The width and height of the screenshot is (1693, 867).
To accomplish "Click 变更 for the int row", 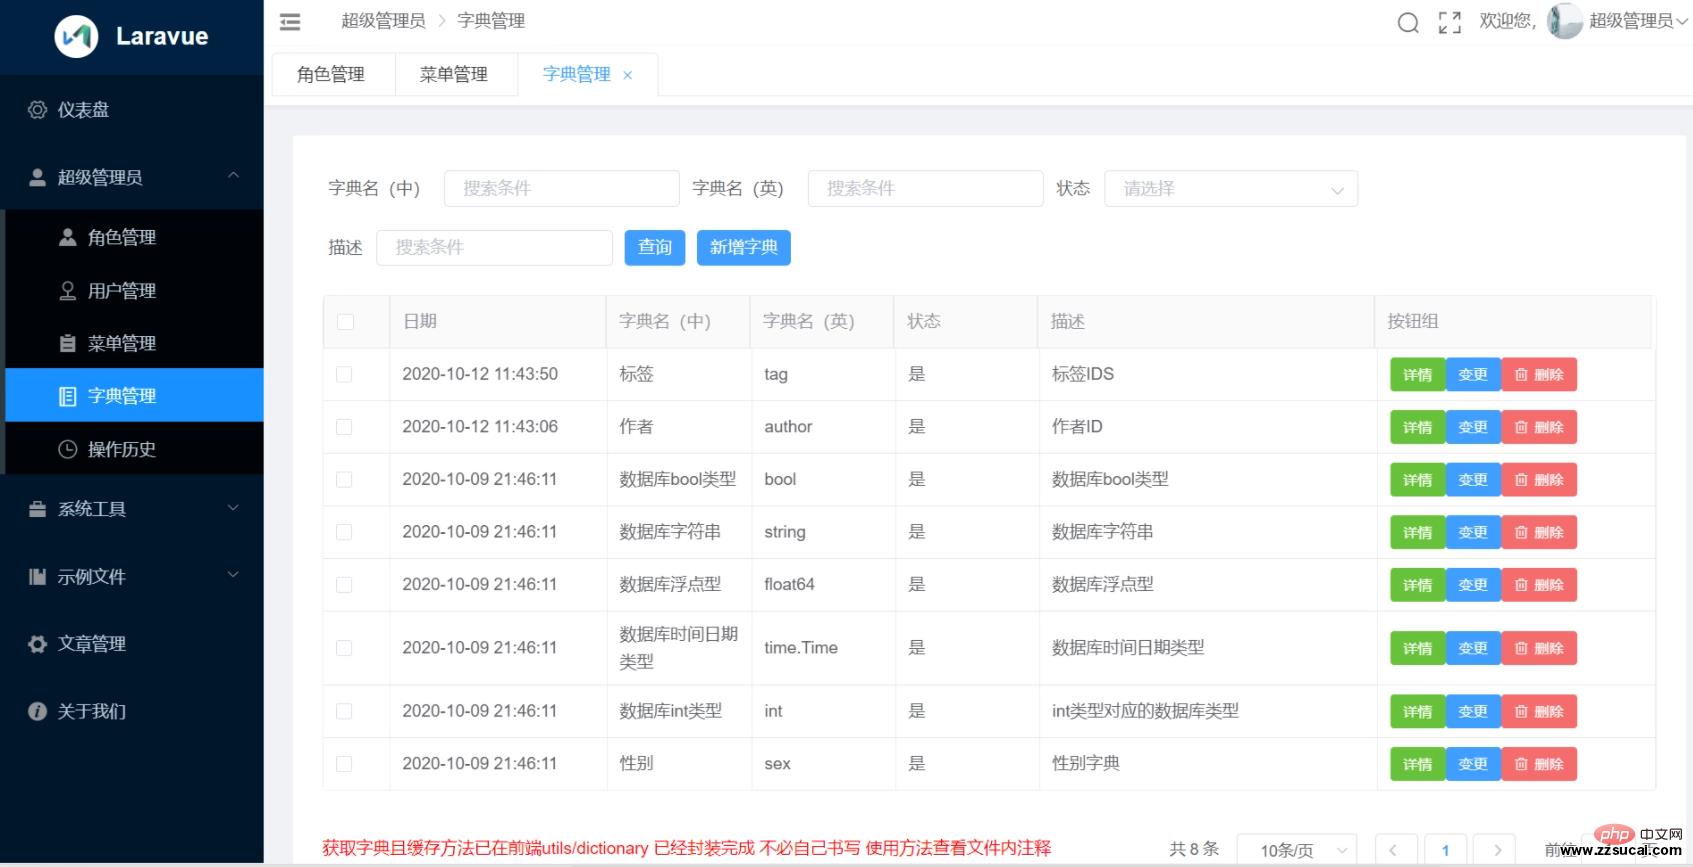I will coord(1473,712).
